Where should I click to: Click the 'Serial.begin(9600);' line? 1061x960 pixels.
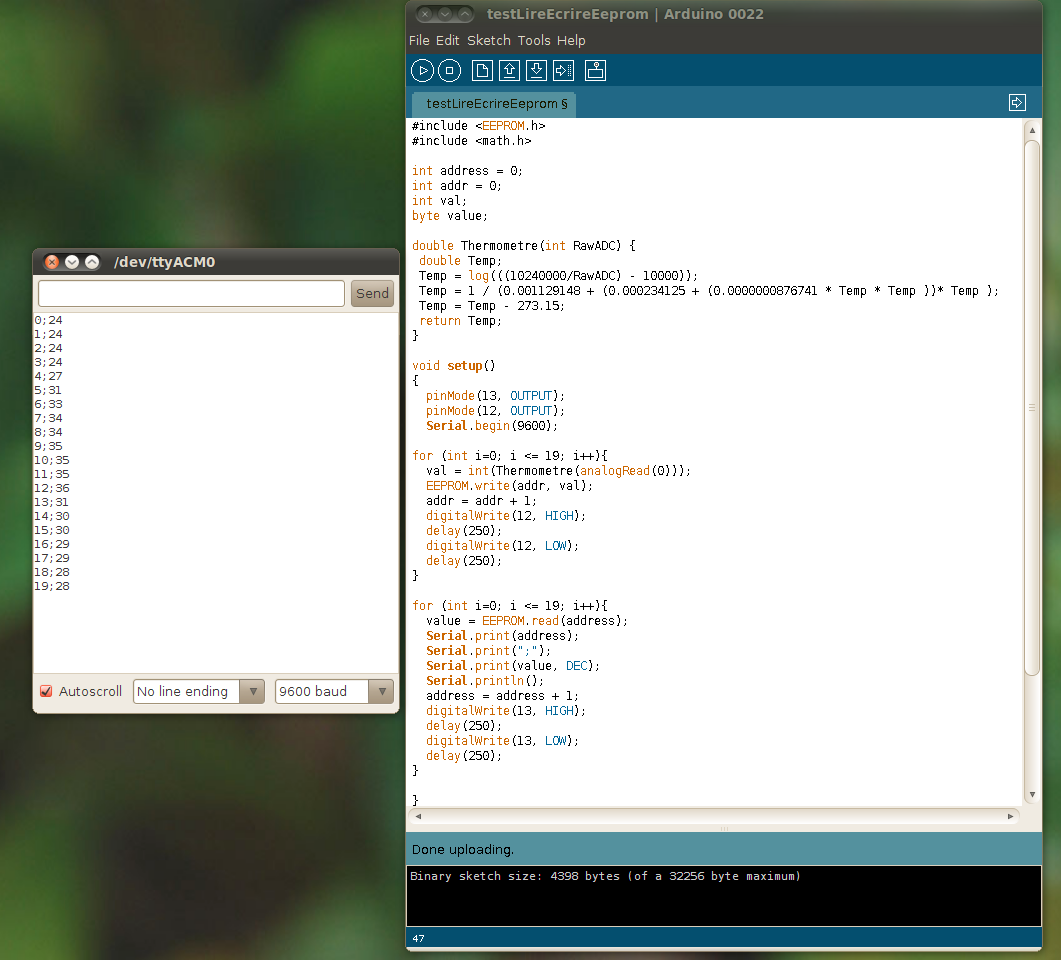tap(492, 426)
